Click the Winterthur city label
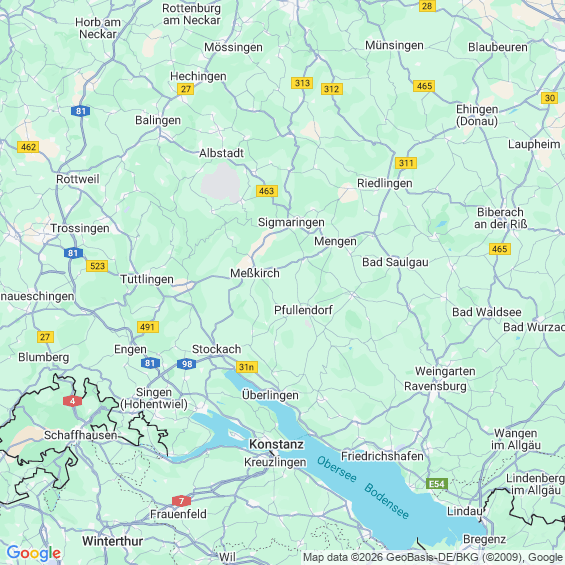 pos(112,541)
